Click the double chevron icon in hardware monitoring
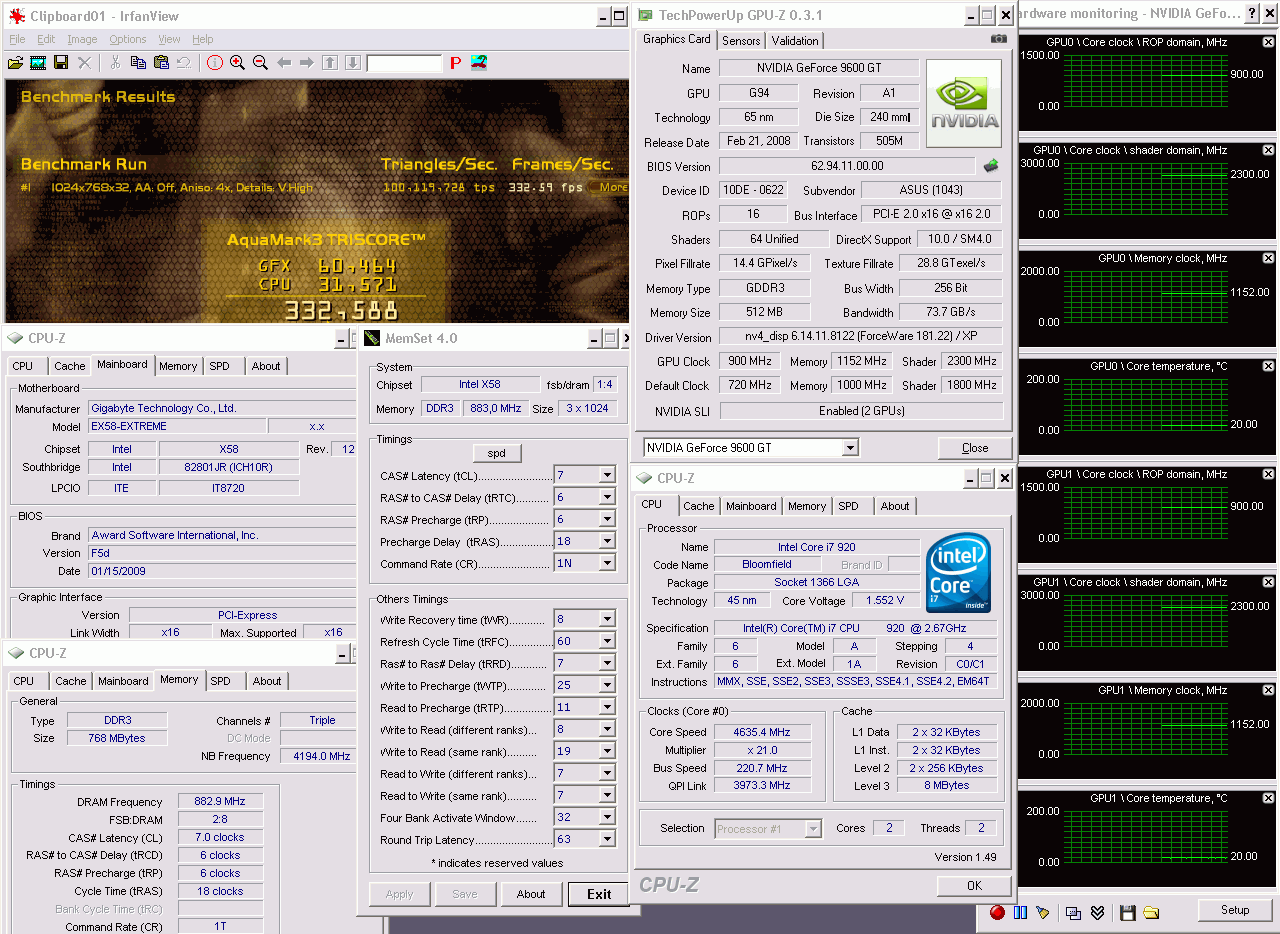Viewport: 1280px width, 934px height. (x=1097, y=912)
